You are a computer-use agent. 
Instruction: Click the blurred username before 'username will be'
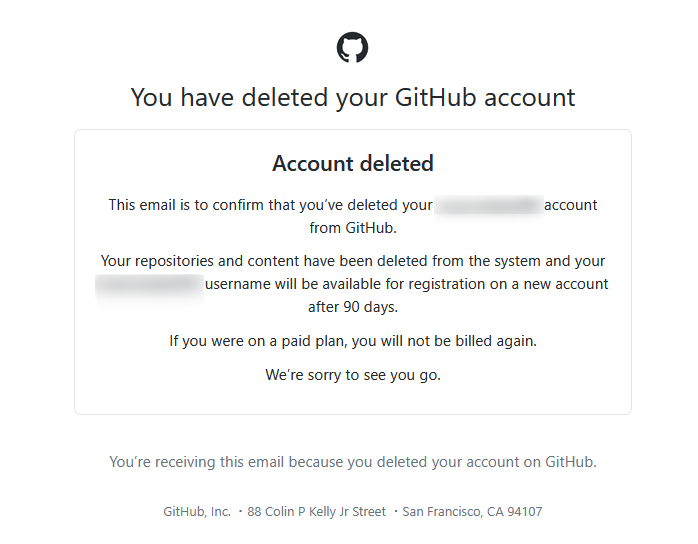pyautogui.click(x=149, y=284)
